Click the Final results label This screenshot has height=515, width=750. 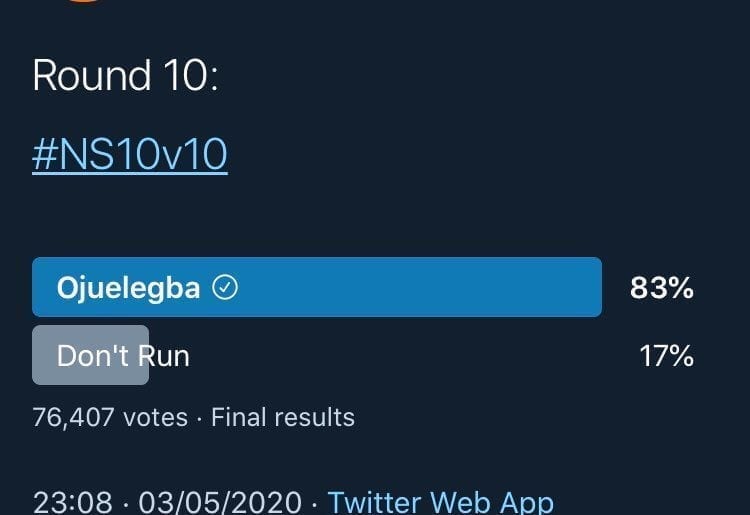283,417
